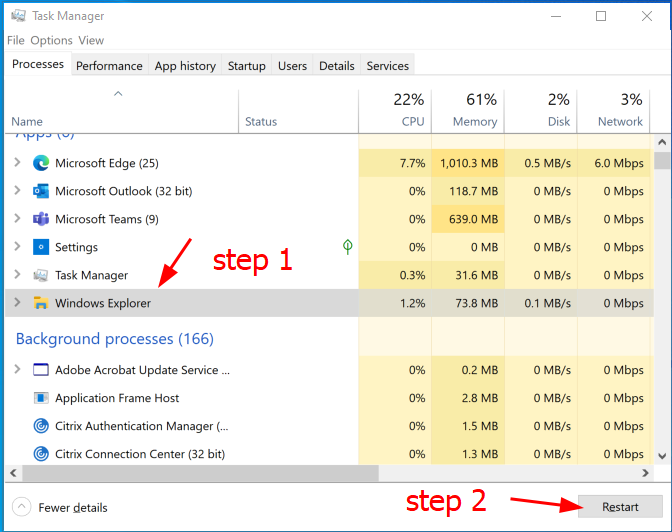672x532 pixels.
Task: Switch to the Startup tab
Action: 246,66
